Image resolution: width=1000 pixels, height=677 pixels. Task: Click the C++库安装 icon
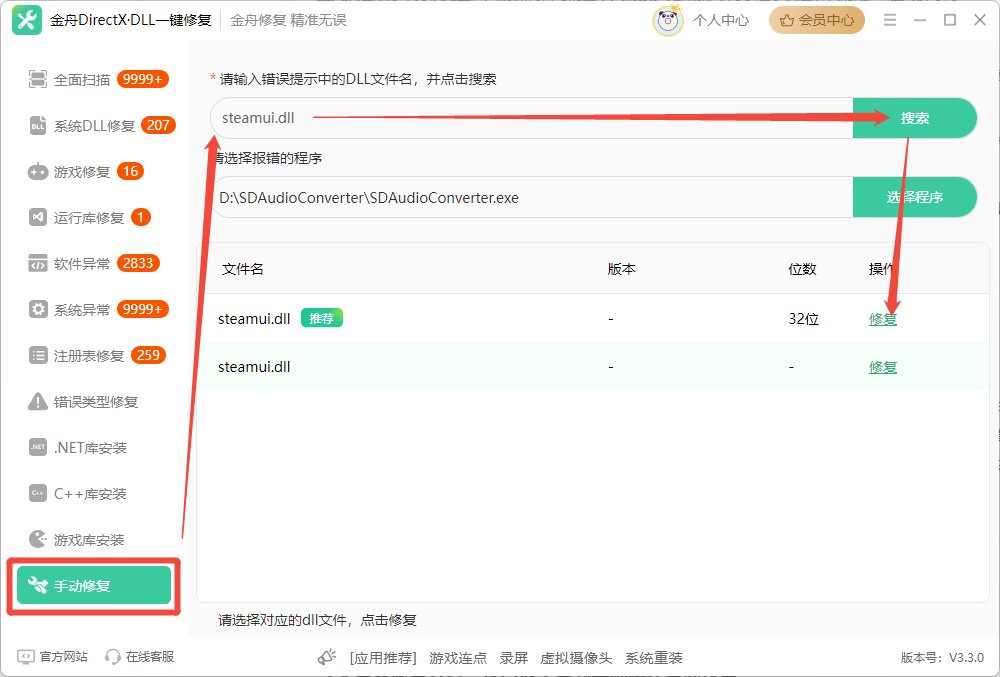click(x=38, y=493)
